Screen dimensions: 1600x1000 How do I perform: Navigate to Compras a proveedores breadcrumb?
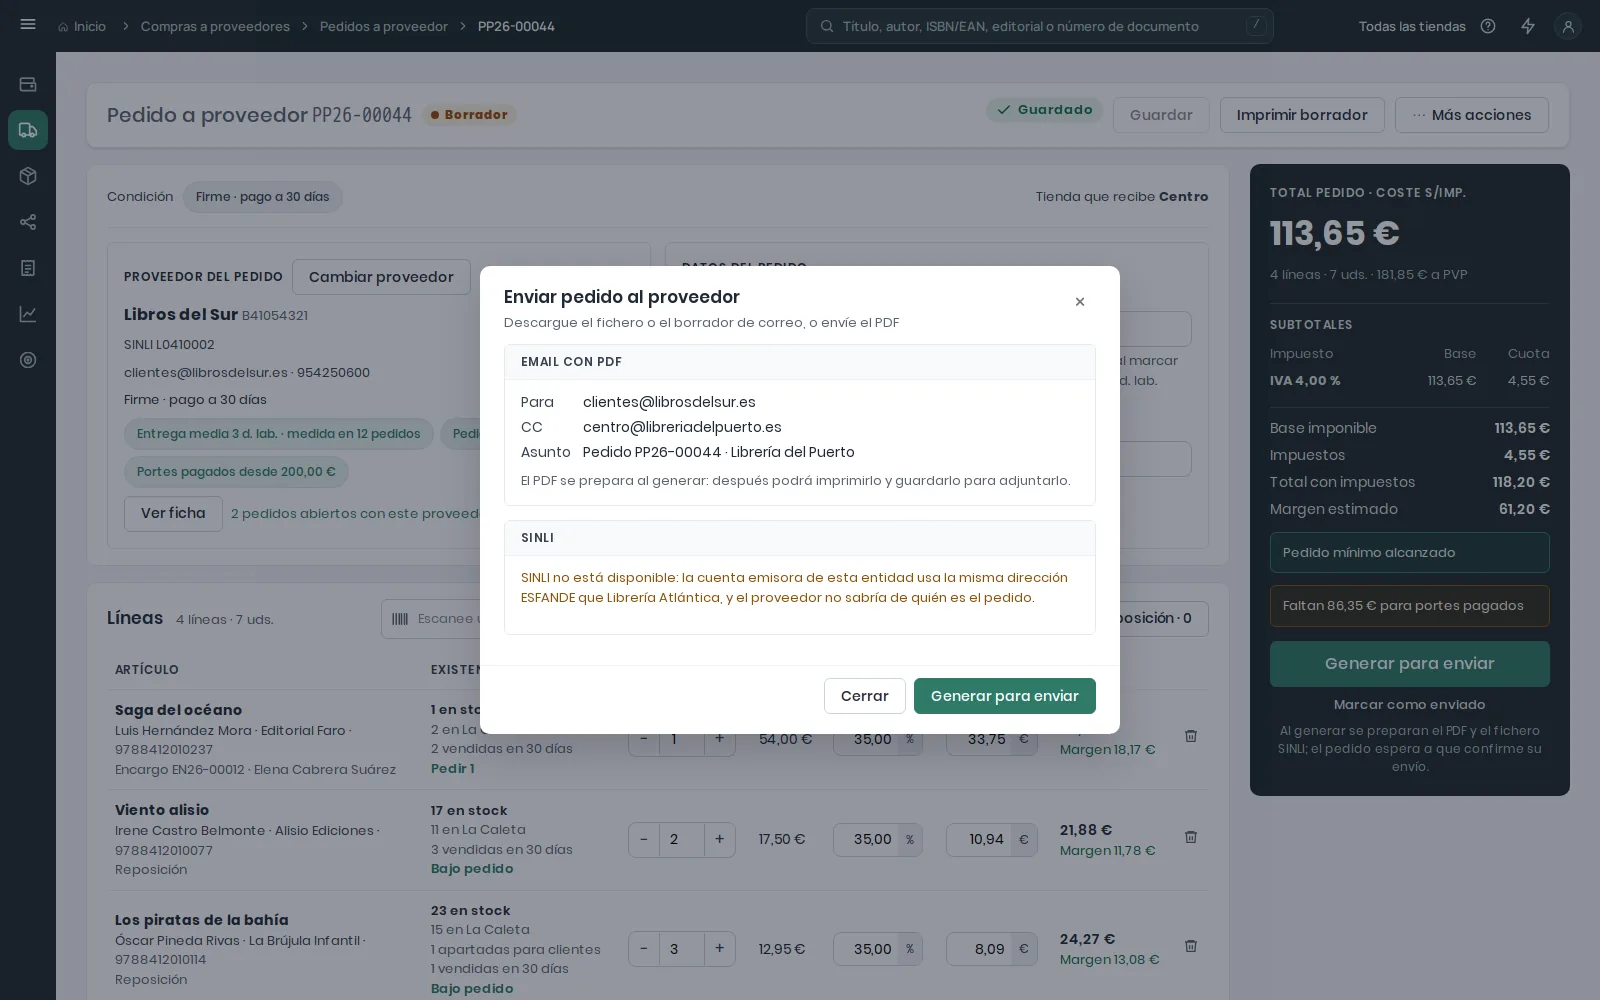point(215,27)
